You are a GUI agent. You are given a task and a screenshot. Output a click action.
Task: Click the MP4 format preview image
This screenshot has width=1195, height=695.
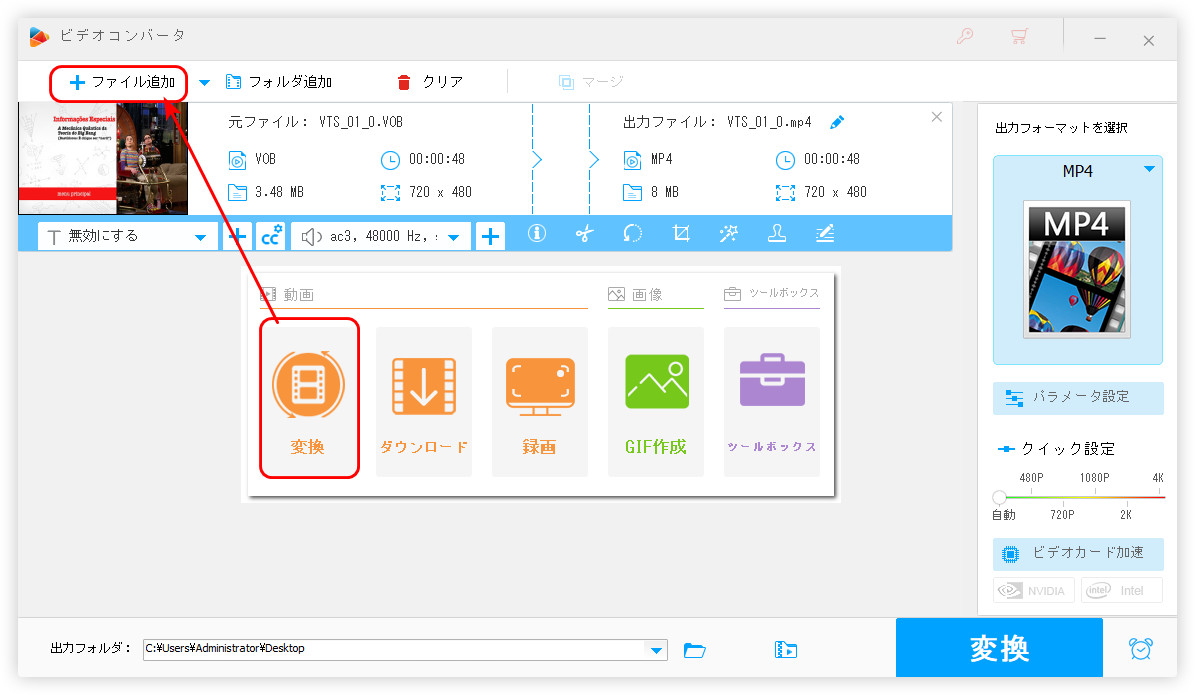coord(1076,269)
